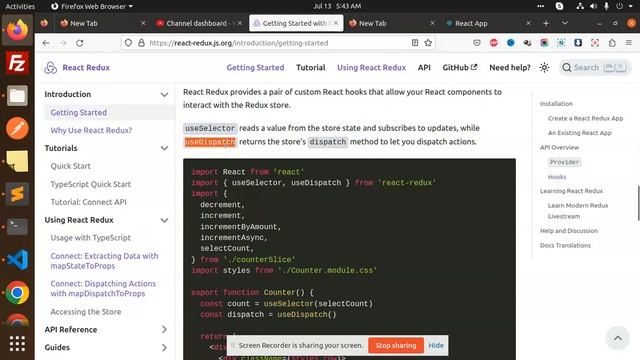Open Tutorial in top navigation
The image size is (640, 360).
311,67
